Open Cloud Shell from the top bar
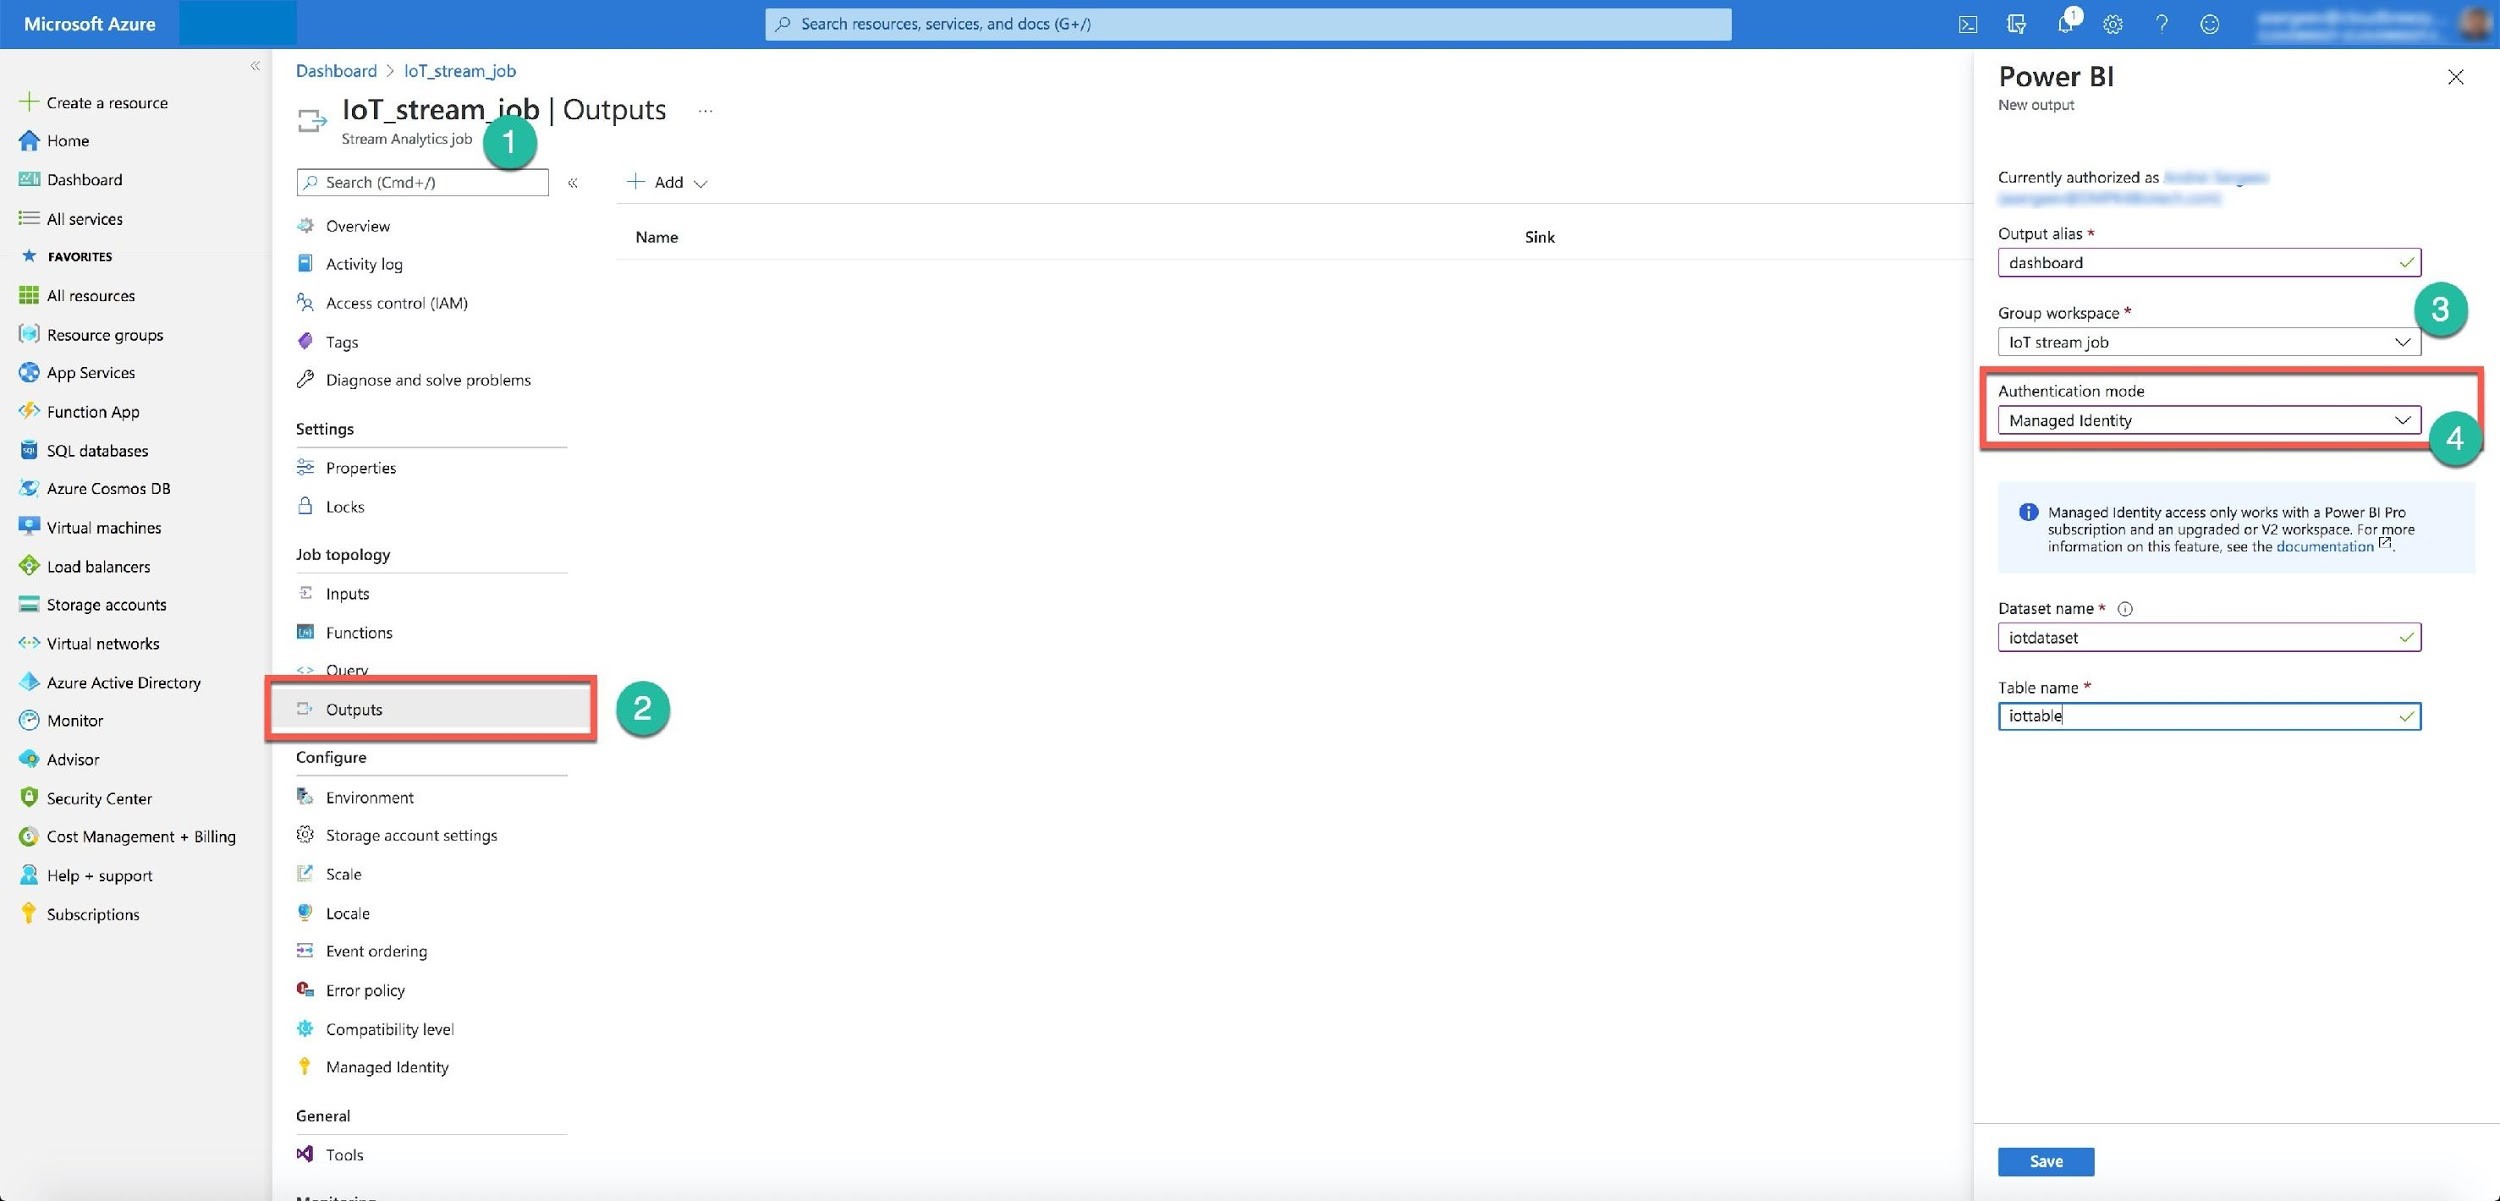 1967,24
